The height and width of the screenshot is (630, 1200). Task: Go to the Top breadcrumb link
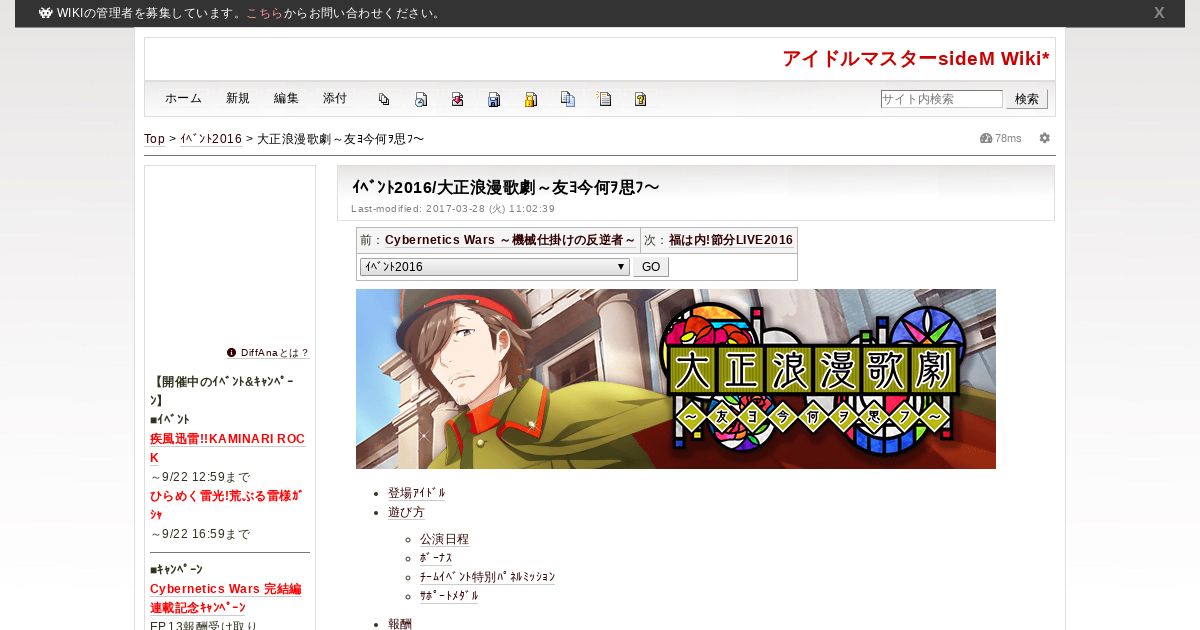[154, 139]
